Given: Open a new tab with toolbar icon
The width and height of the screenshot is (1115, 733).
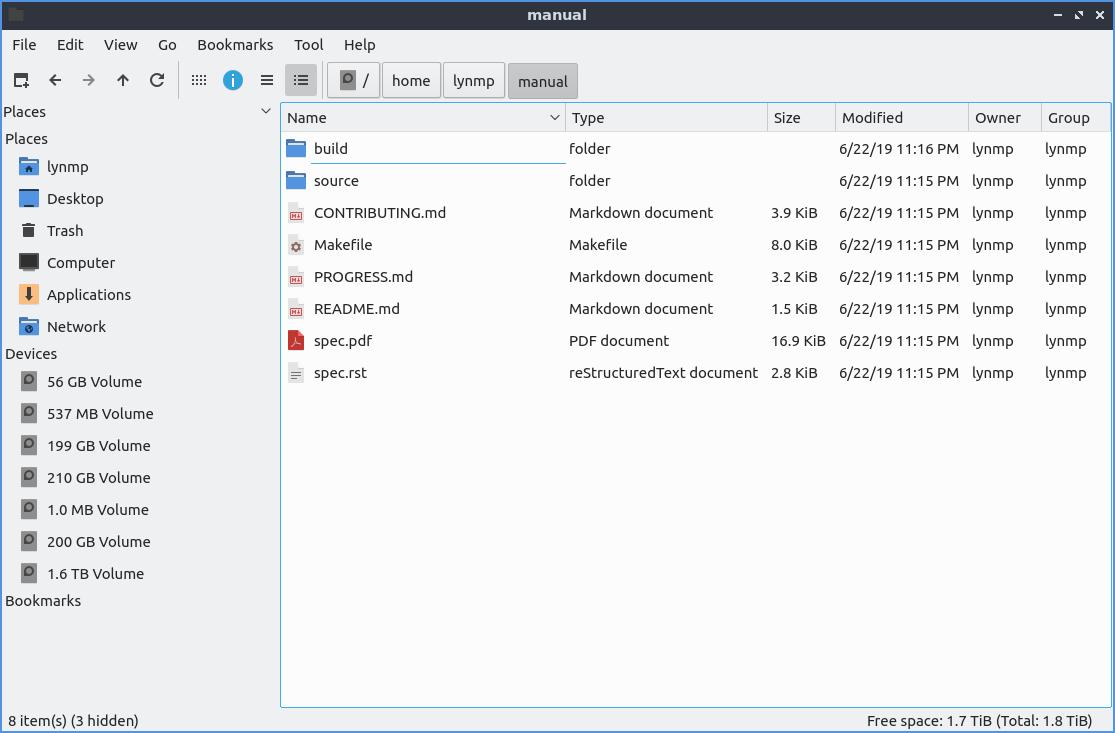Looking at the screenshot, I should (x=21, y=81).
